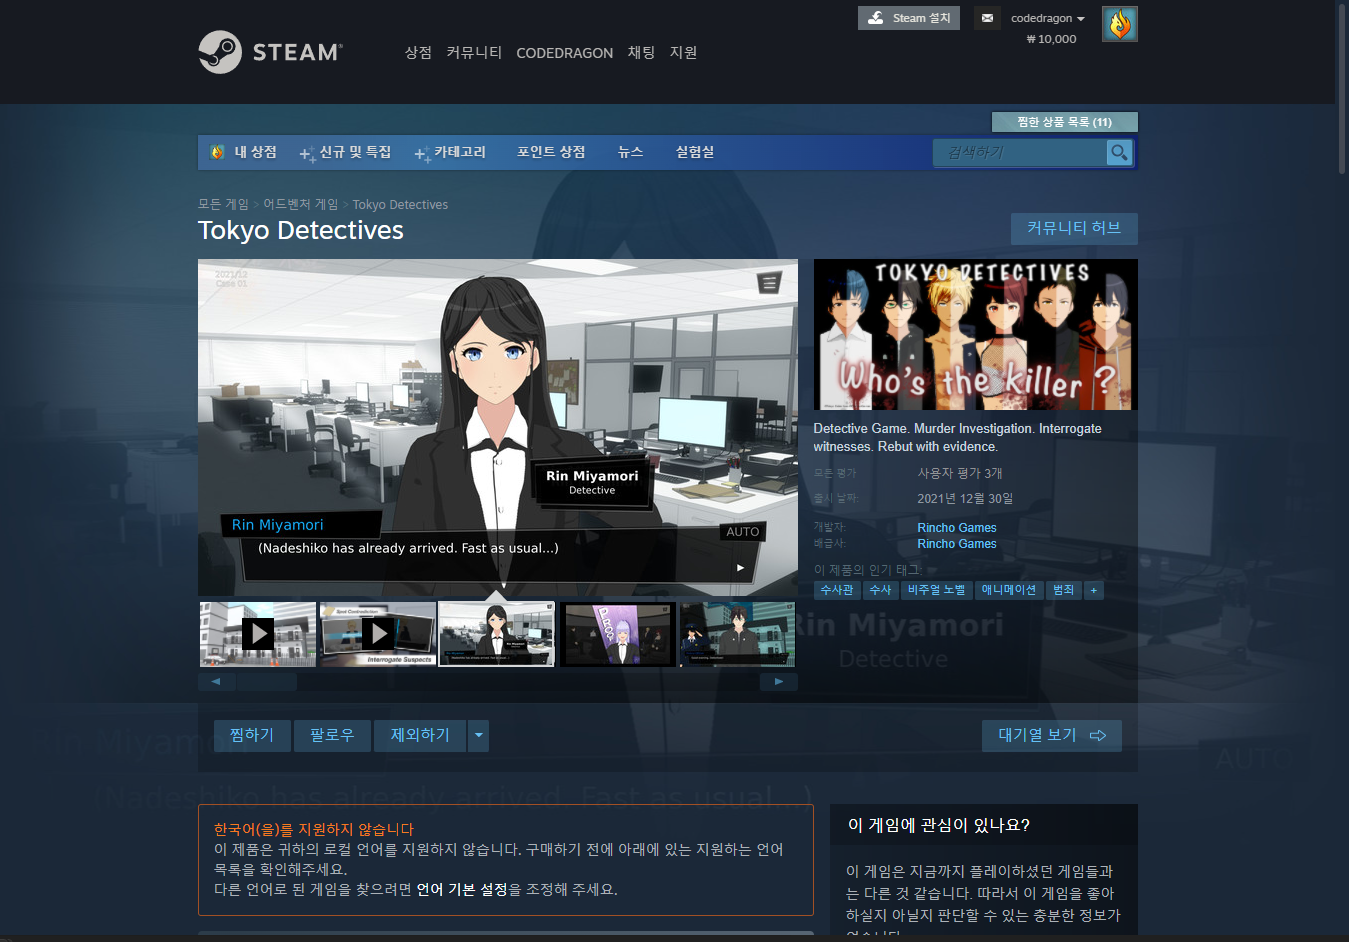Click the ₩10,000 wallet balance
Image resolution: width=1349 pixels, height=942 pixels.
[x=1051, y=39]
